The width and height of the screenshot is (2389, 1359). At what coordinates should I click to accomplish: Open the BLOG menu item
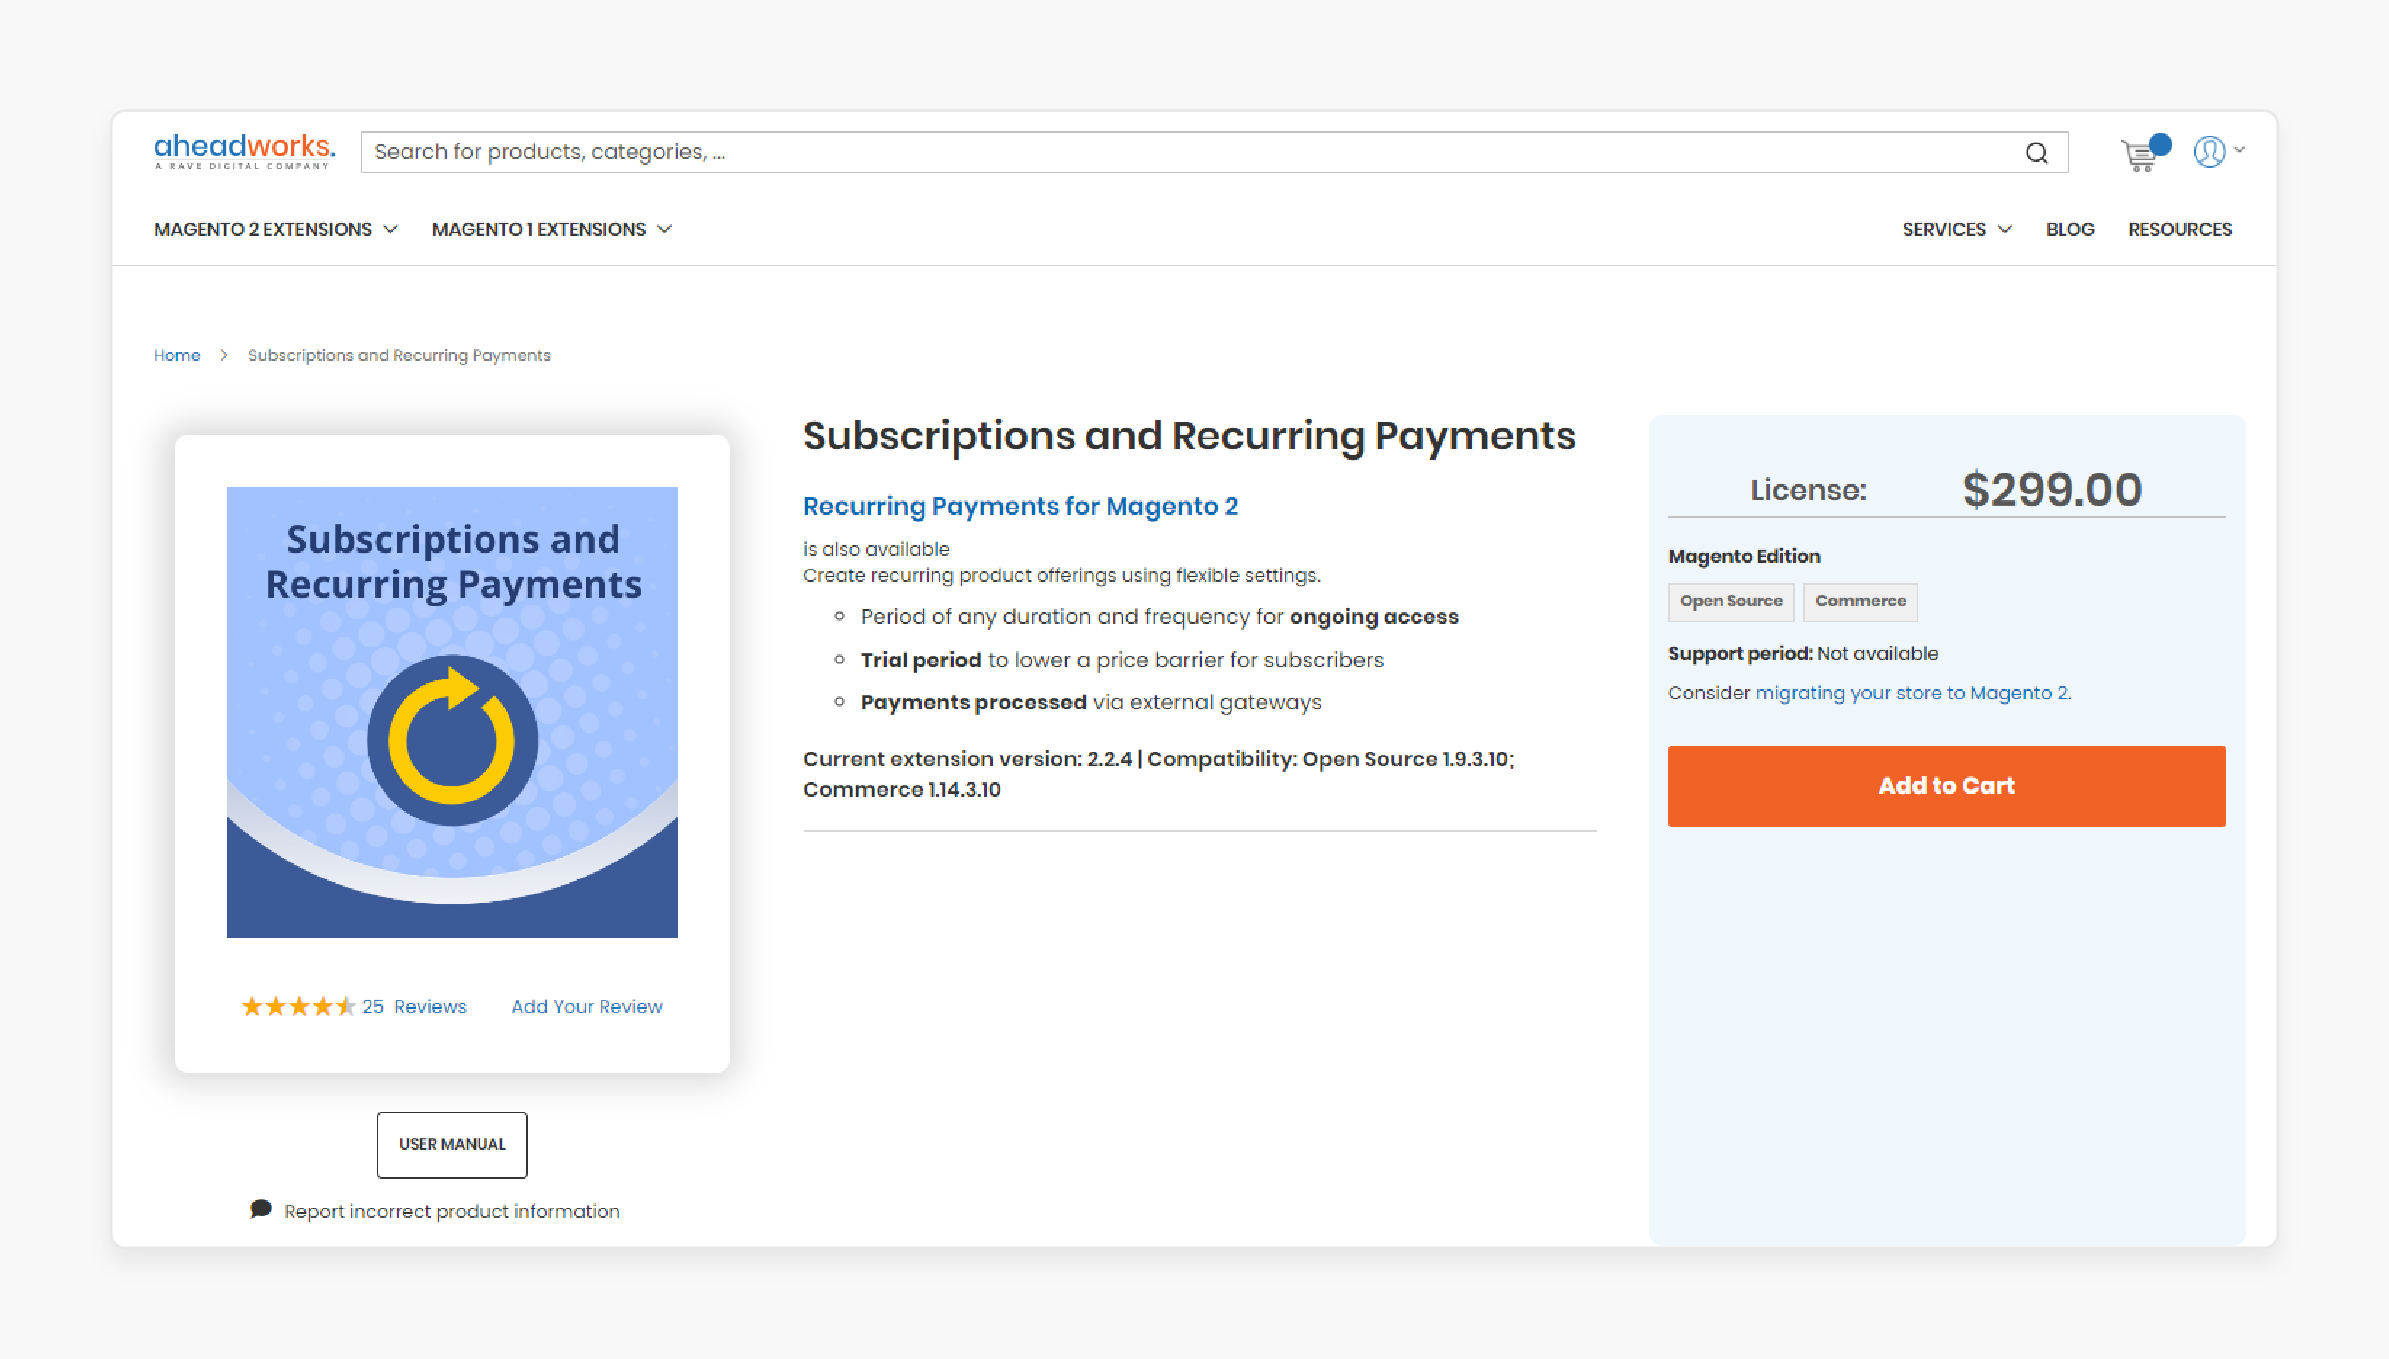(2069, 228)
